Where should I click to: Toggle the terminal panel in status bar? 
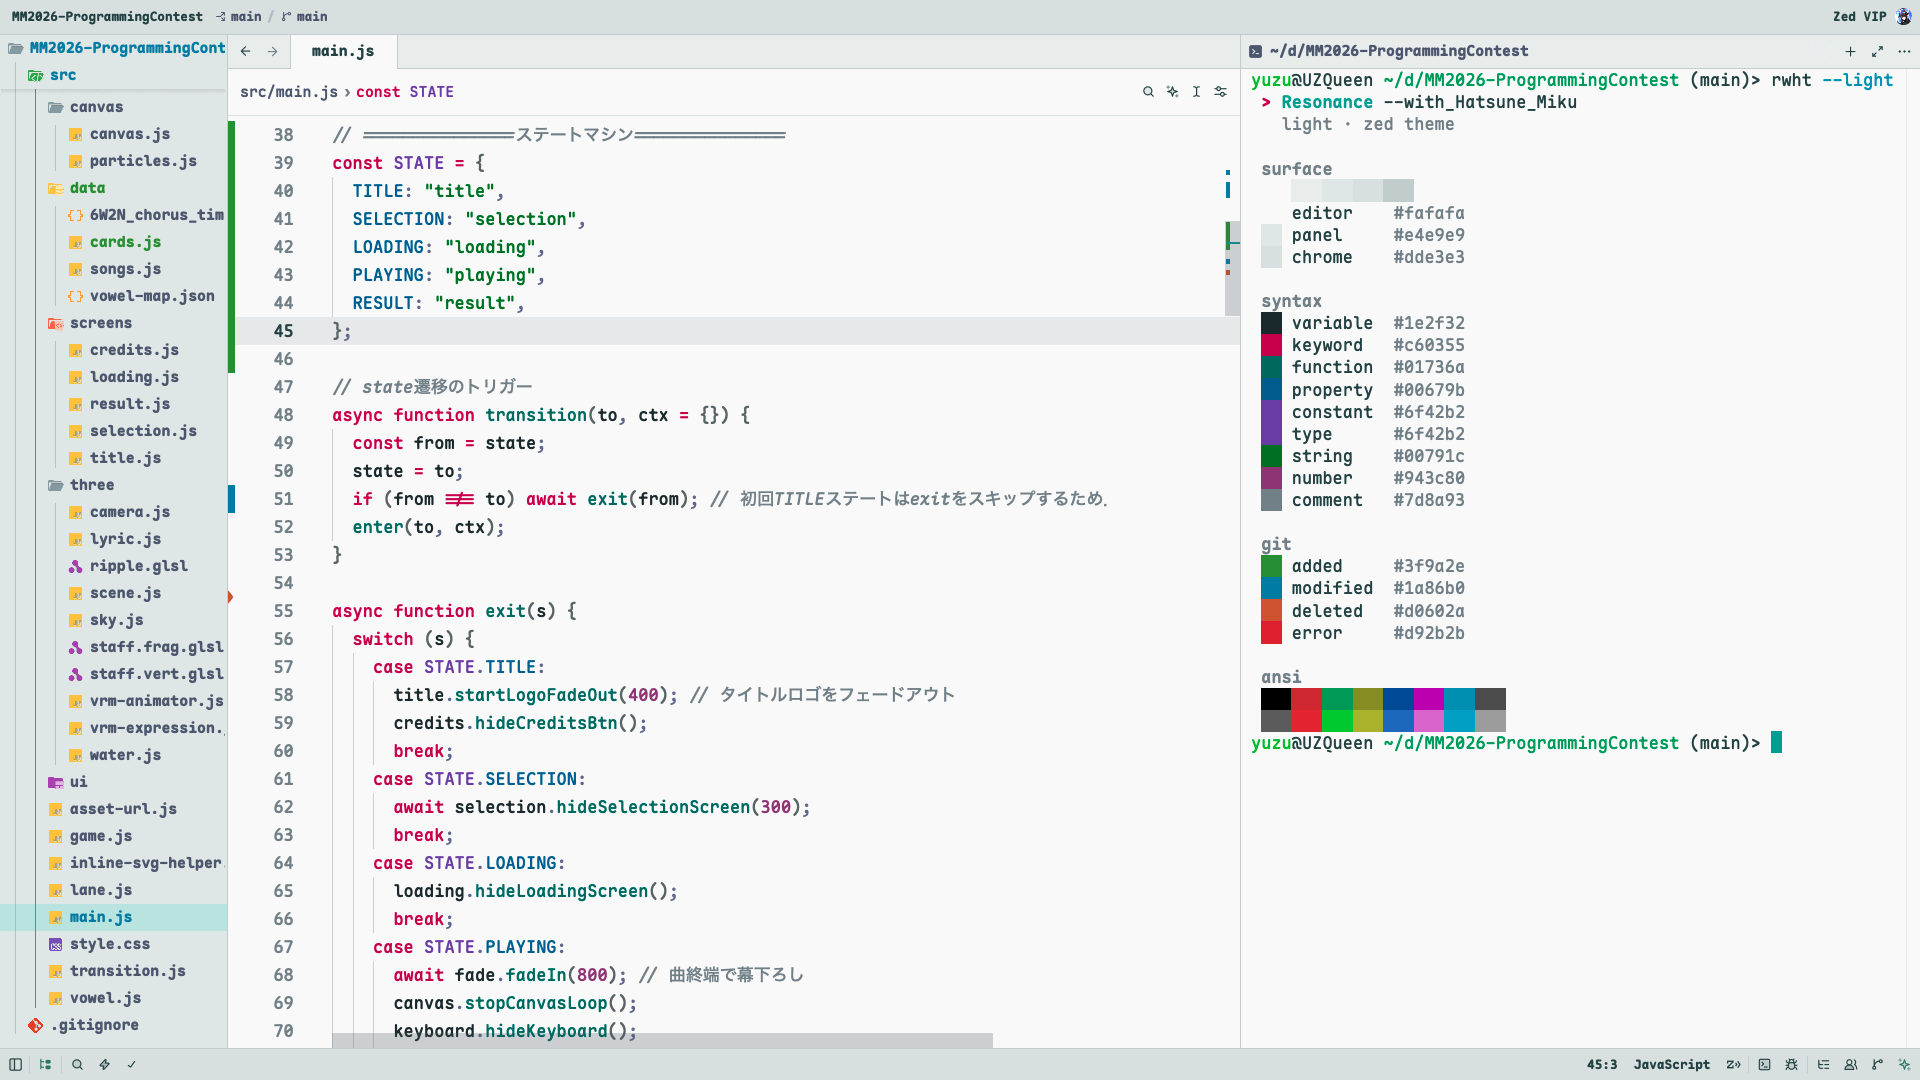coord(1764,1065)
